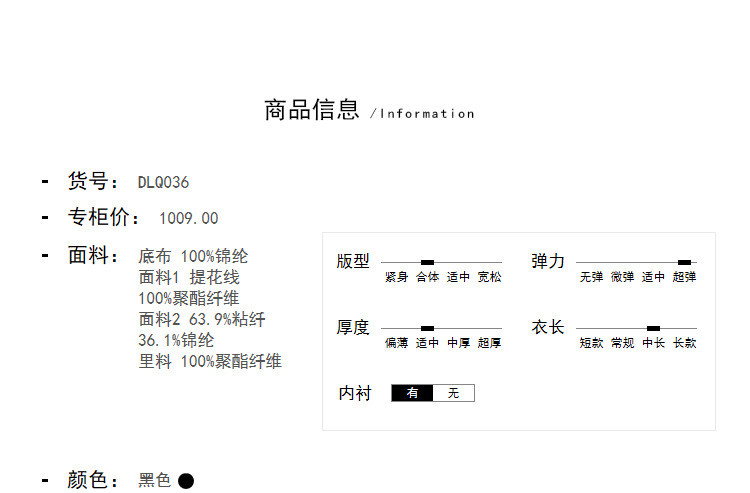750x493 pixels.
Task: Pick 微弹 on the 弹力 scale
Action: (x=622, y=277)
